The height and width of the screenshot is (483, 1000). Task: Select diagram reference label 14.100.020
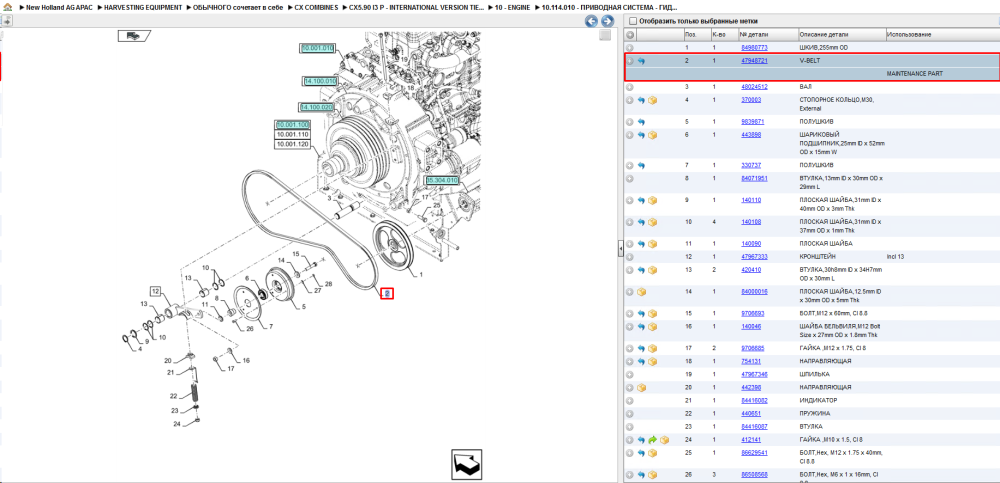317,107
